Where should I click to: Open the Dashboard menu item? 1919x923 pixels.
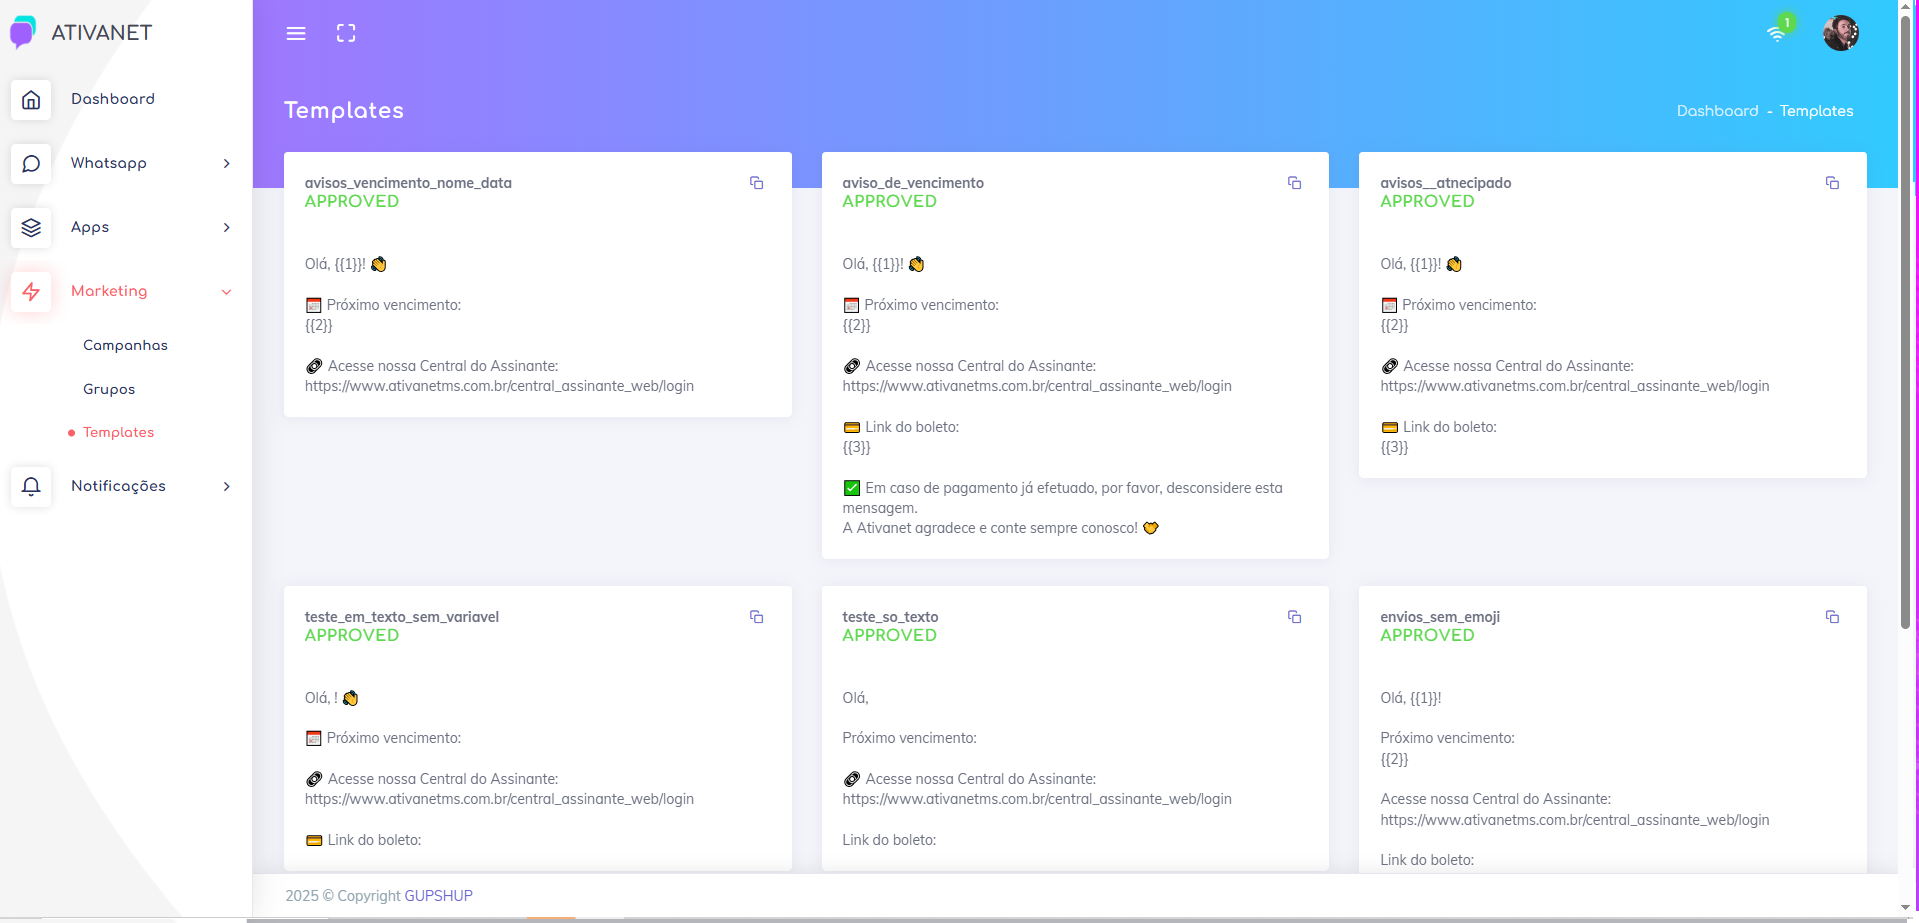coord(113,99)
